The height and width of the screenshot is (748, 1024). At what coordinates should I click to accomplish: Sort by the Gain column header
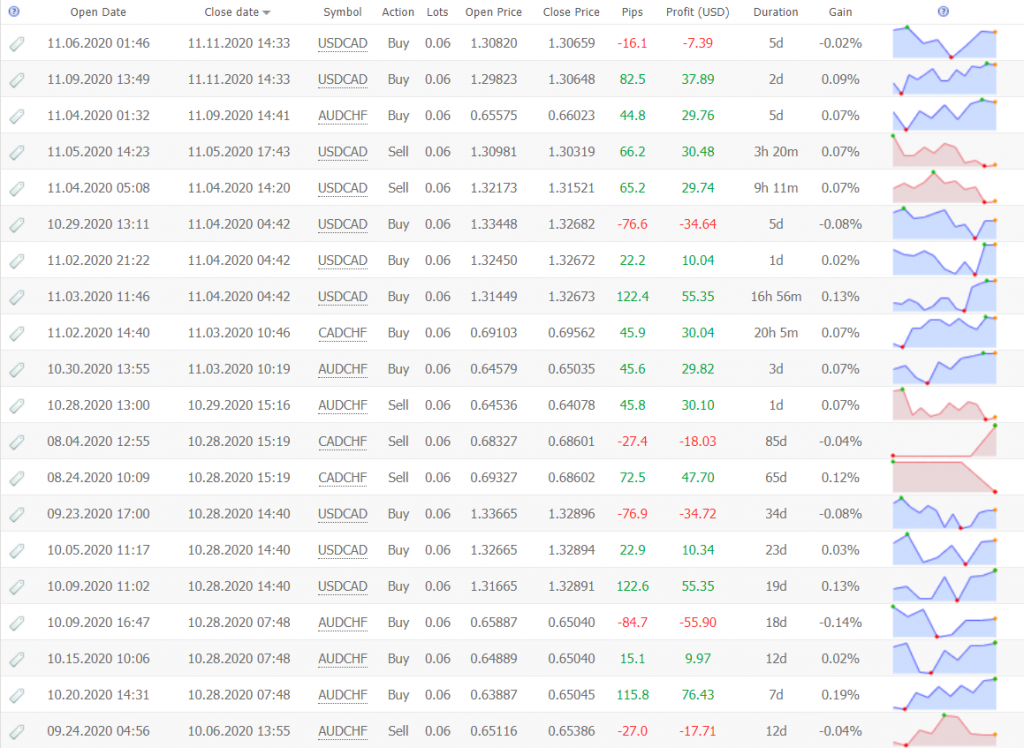pos(840,13)
